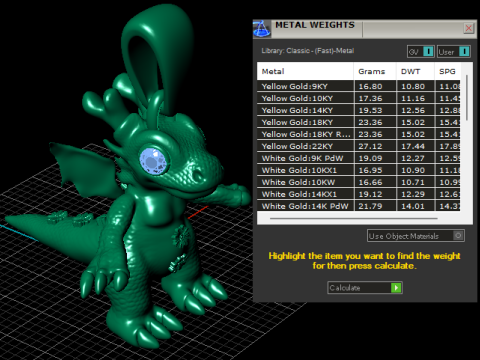Click the 17.44 DWT value
The width and height of the screenshot is (480, 360).
(x=413, y=146)
